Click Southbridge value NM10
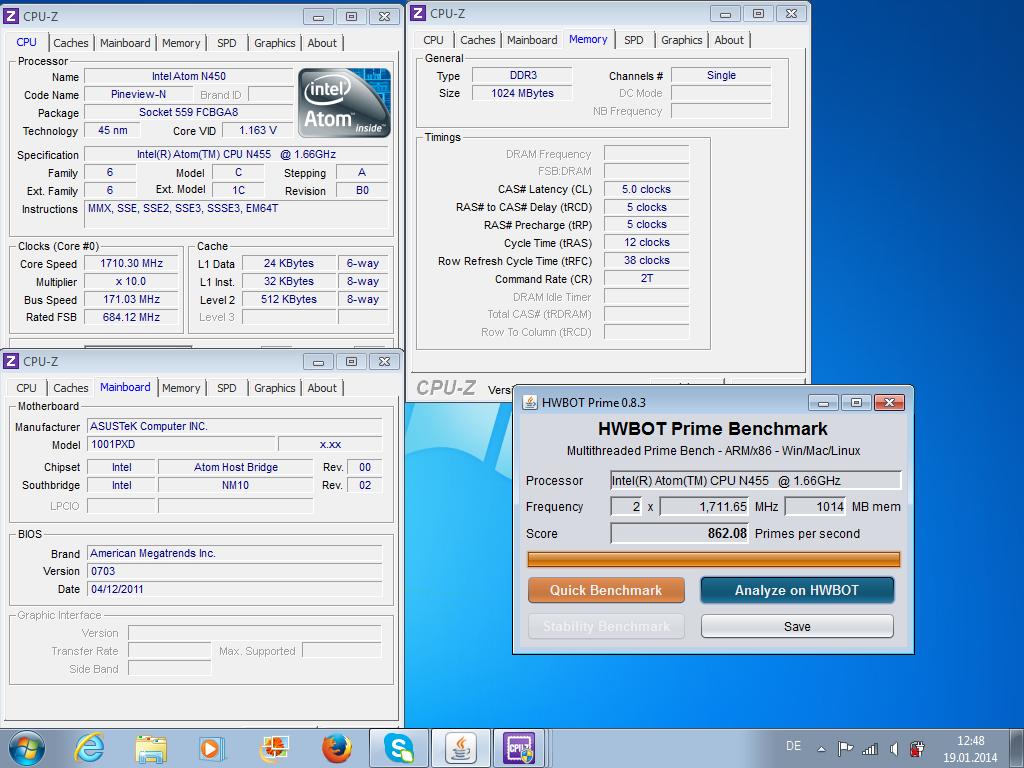Viewport: 1024px width, 768px height. [235, 485]
